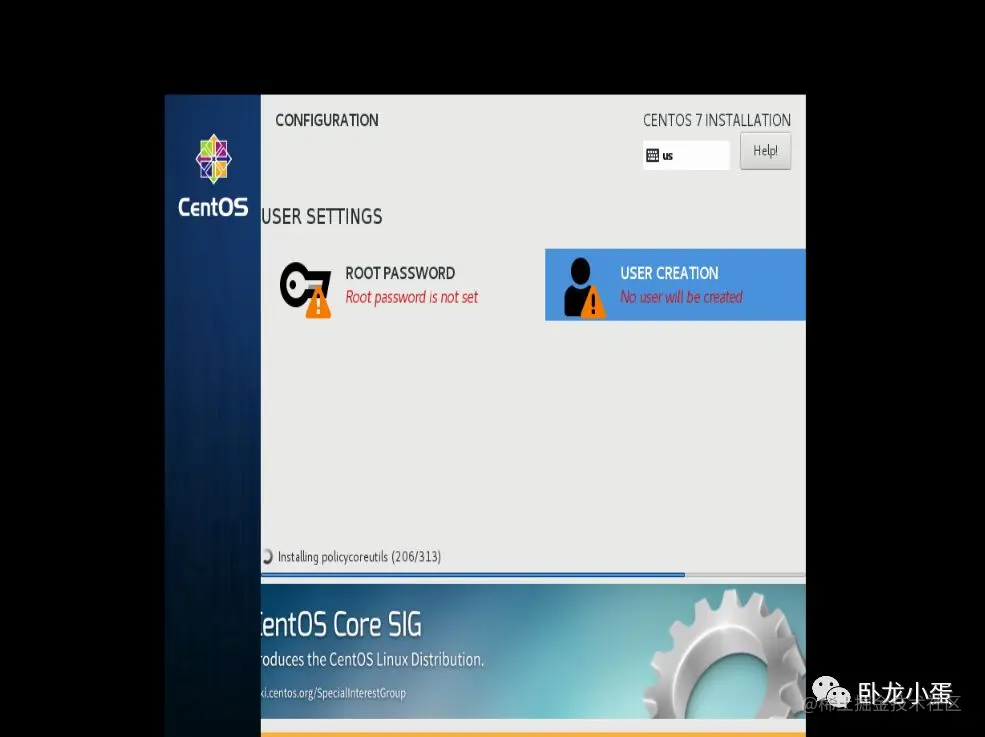Click the CONFIGURATION heading

coord(327,120)
